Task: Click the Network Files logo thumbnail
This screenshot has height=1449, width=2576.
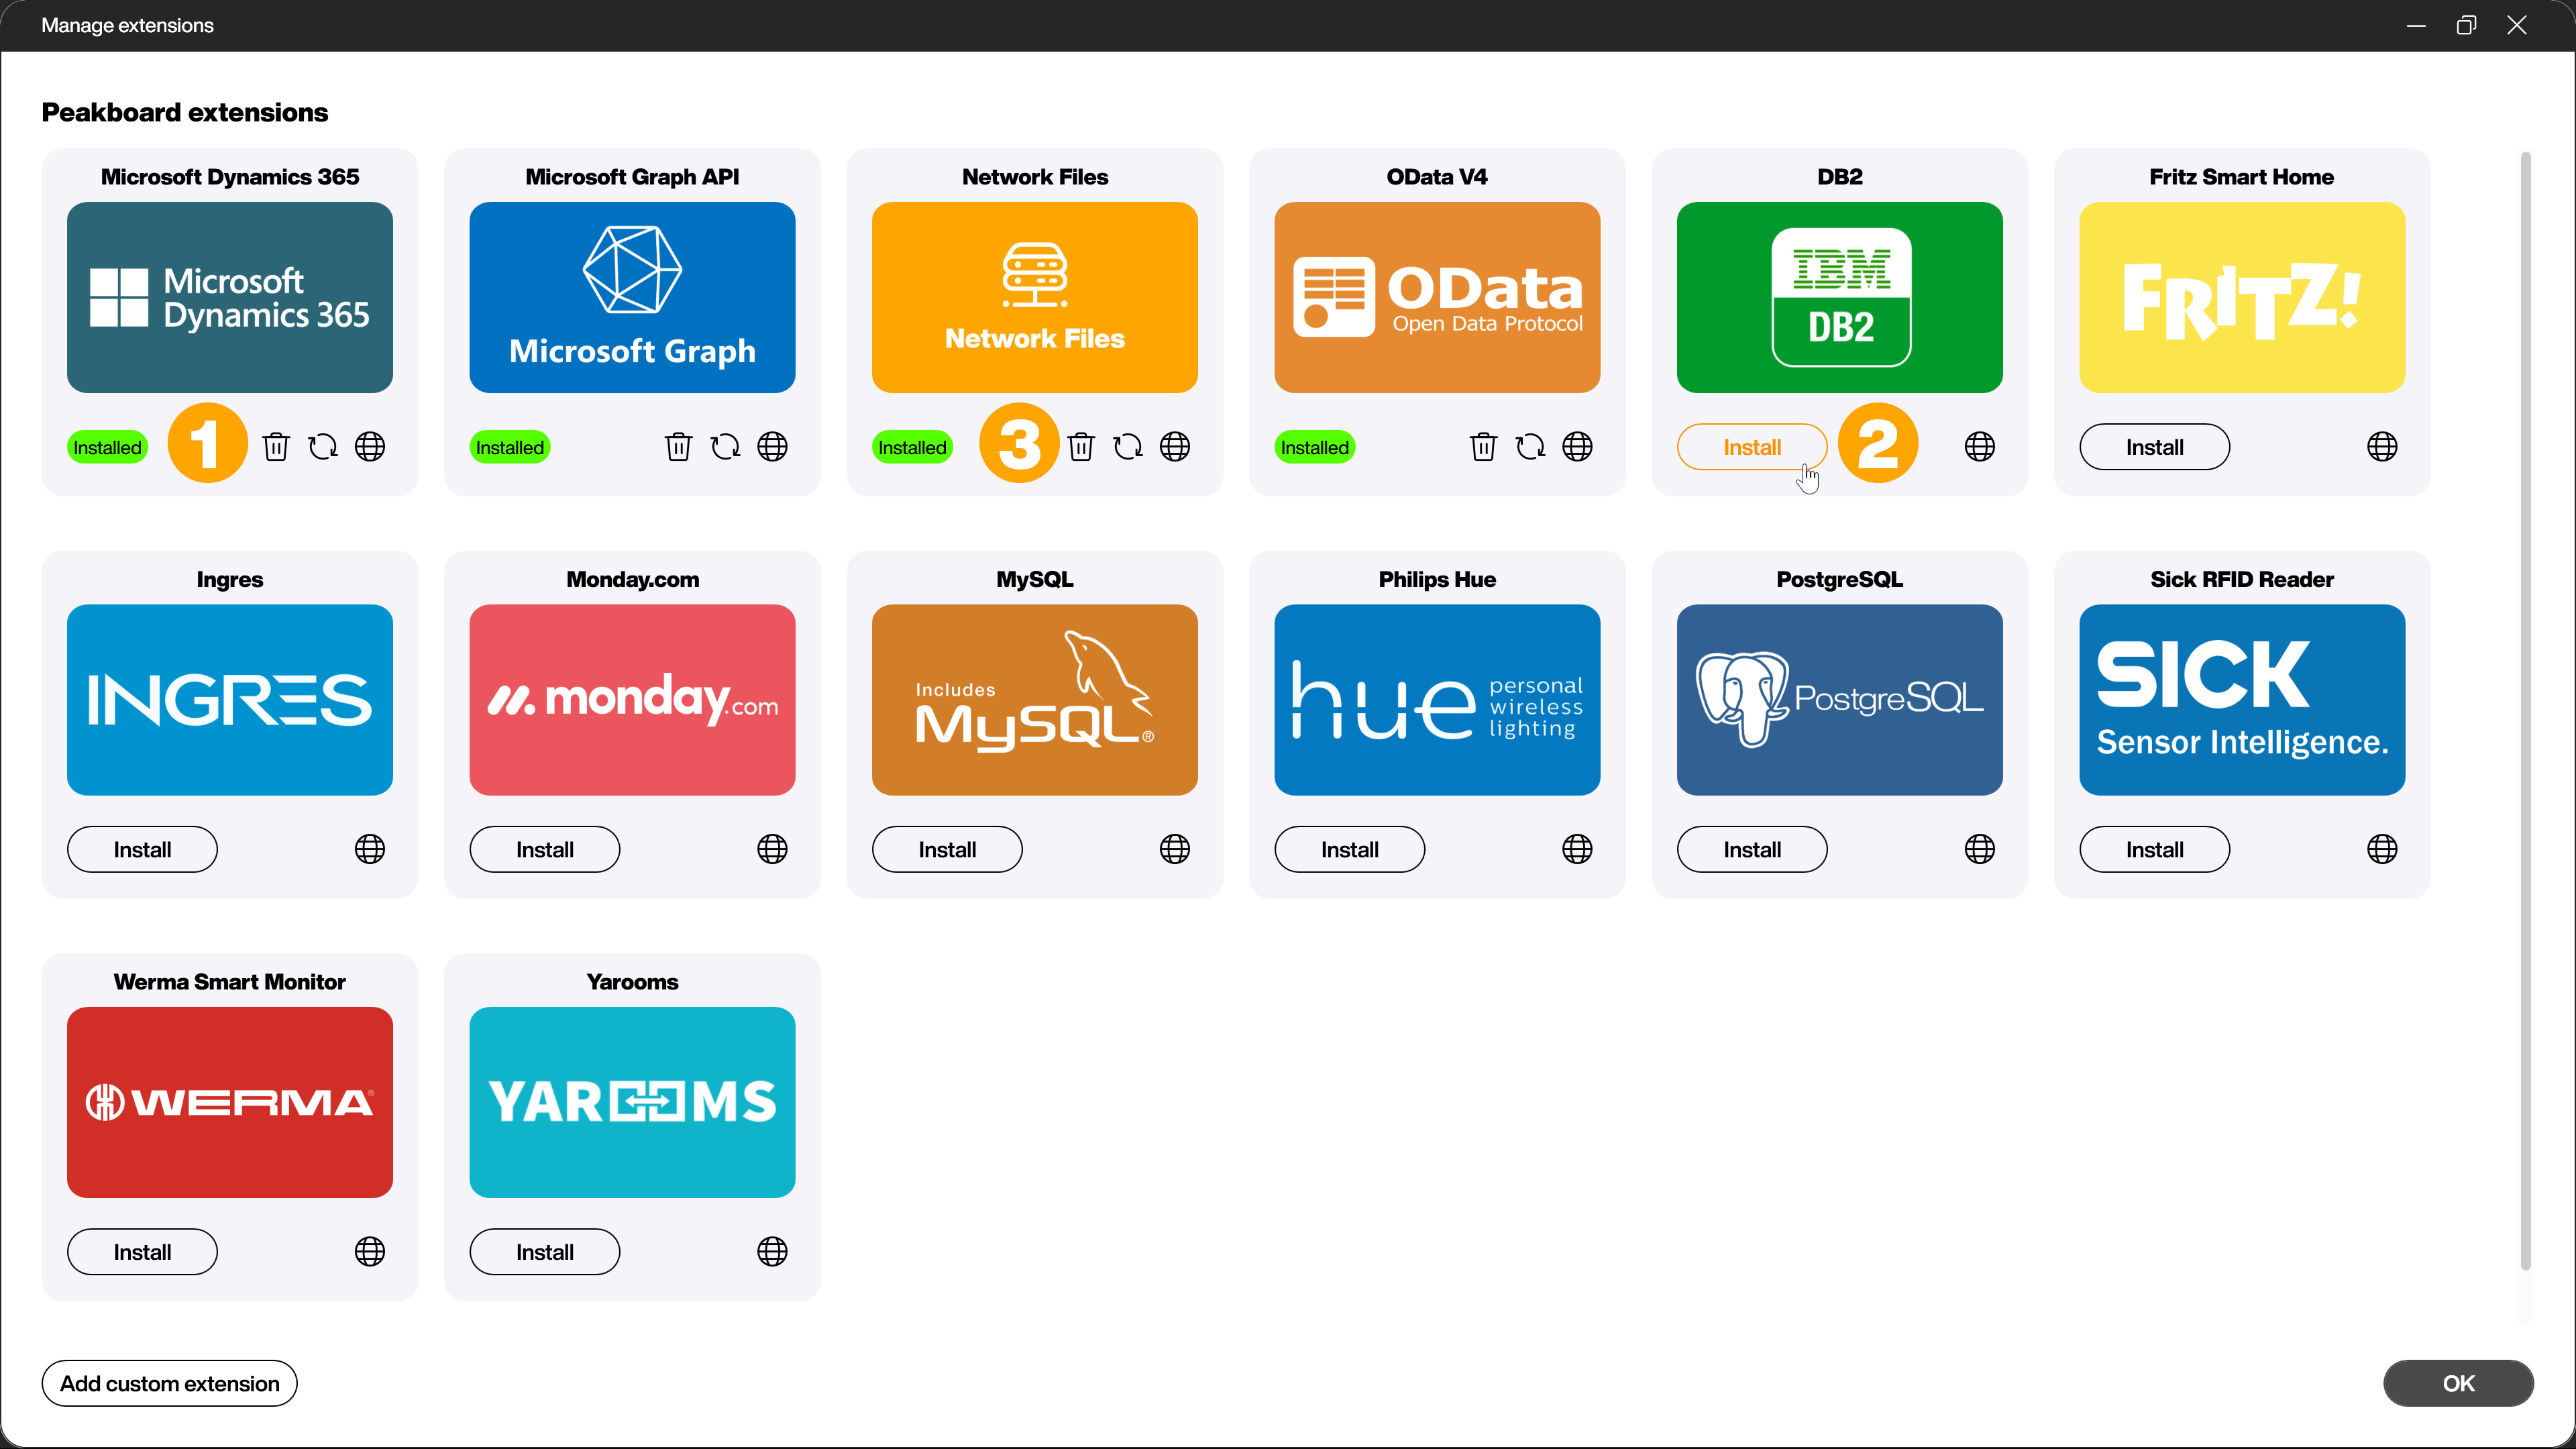Action: pos(1035,298)
